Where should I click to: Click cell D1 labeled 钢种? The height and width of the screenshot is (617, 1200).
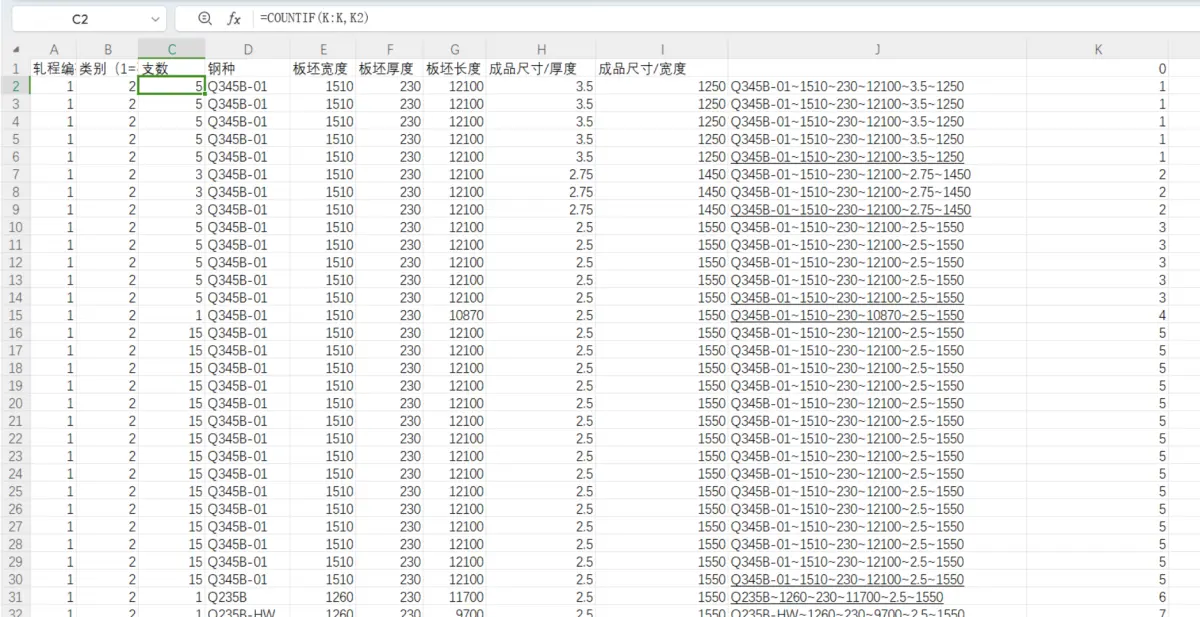point(248,69)
